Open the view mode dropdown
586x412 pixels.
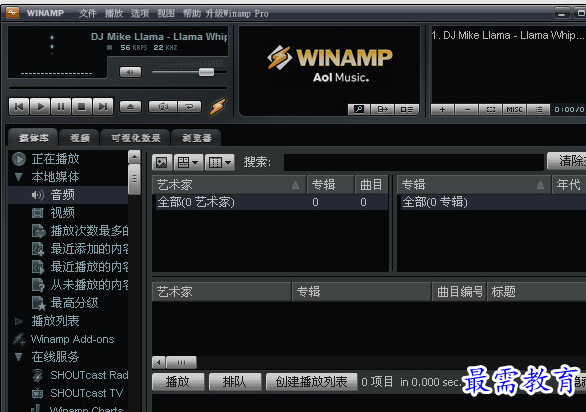(x=189, y=162)
